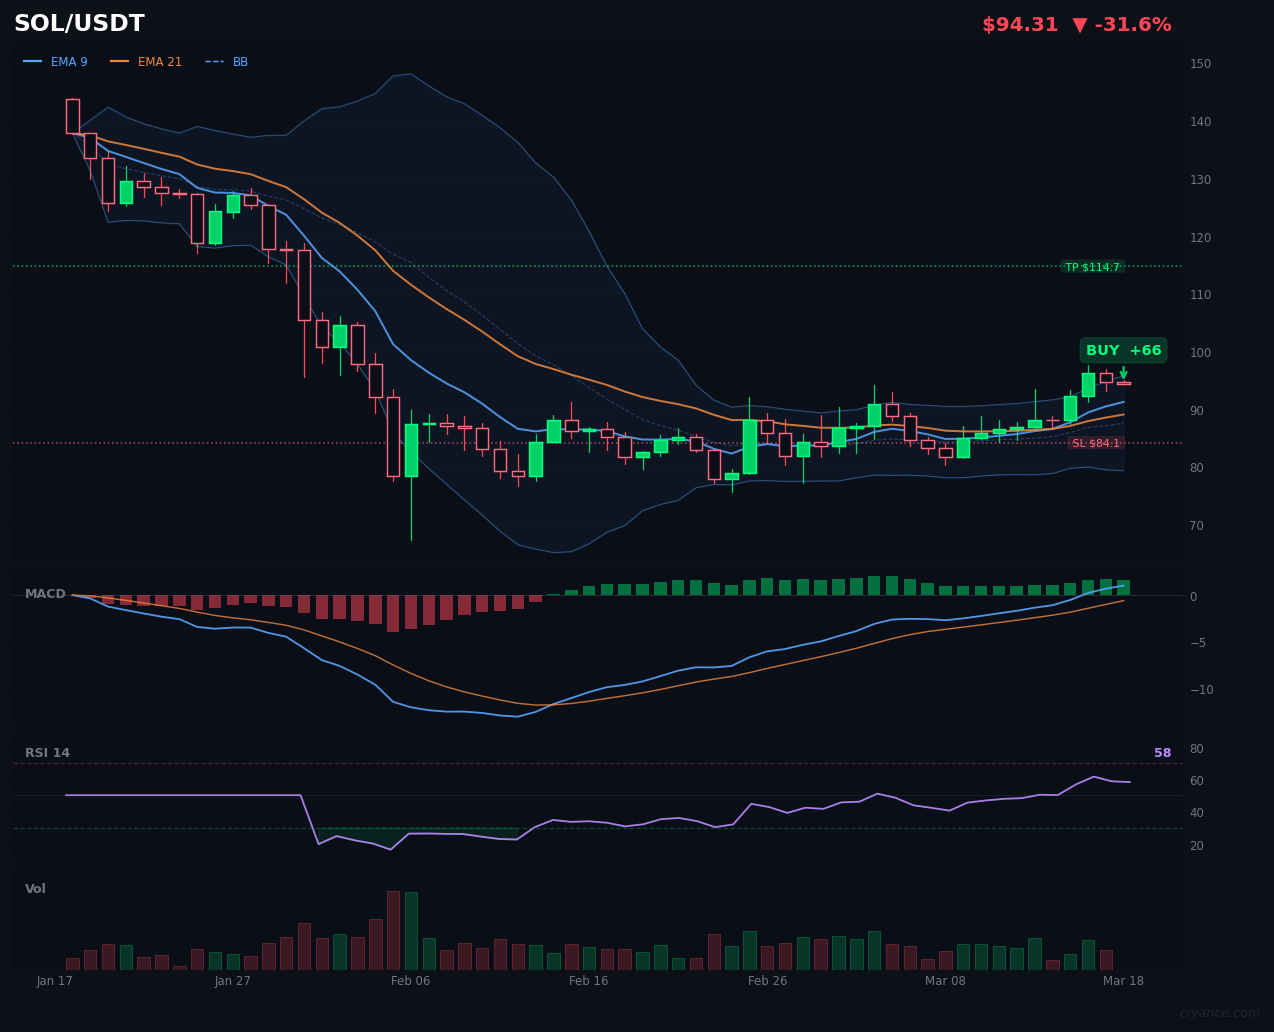
Task: Click the blue EMA 9 line sample icon
Action: 33,61
